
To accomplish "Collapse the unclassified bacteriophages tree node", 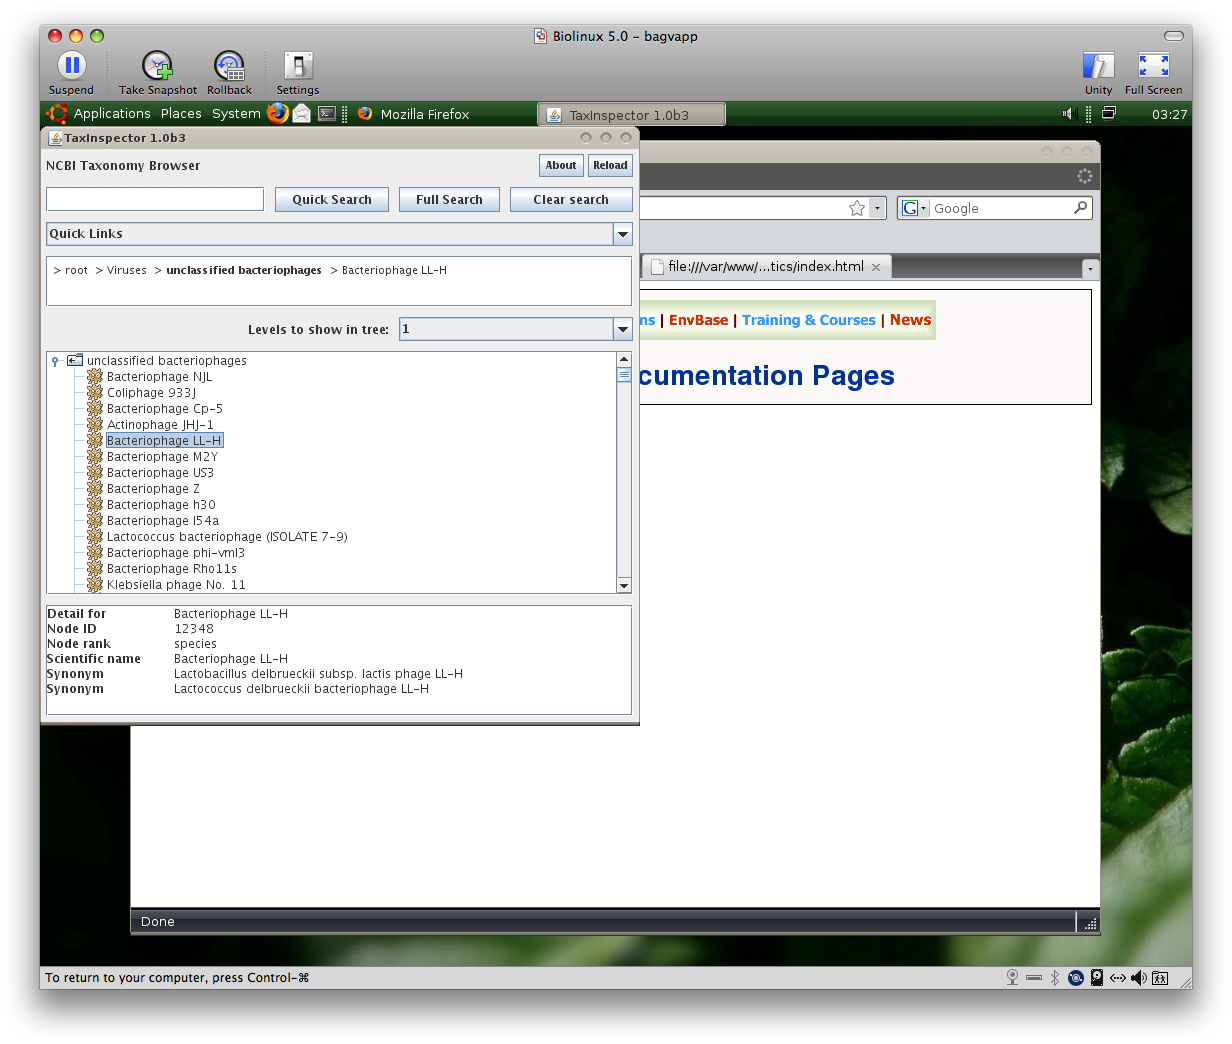I will click(x=56, y=361).
